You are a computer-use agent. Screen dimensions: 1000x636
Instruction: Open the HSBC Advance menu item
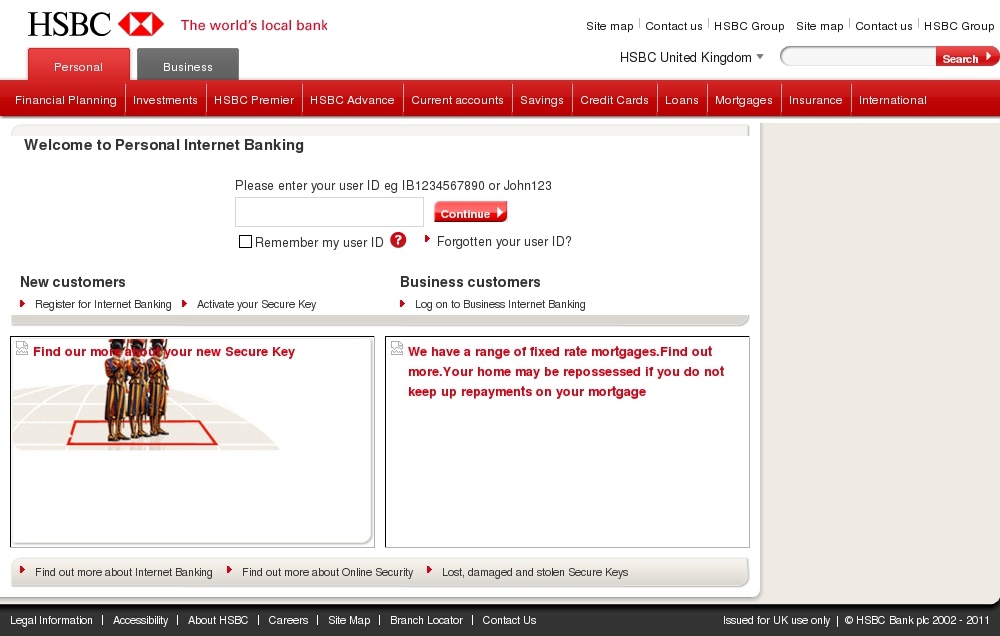[352, 100]
